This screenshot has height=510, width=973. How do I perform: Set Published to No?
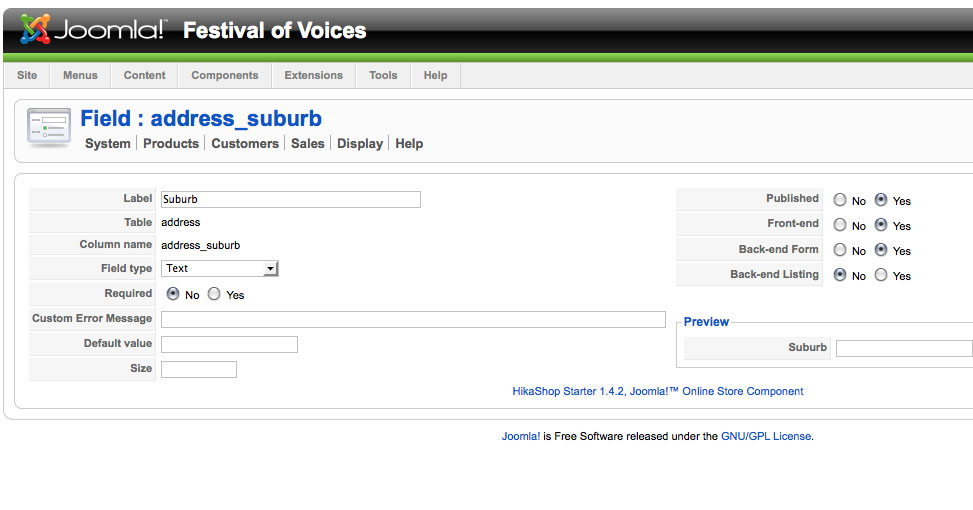840,200
